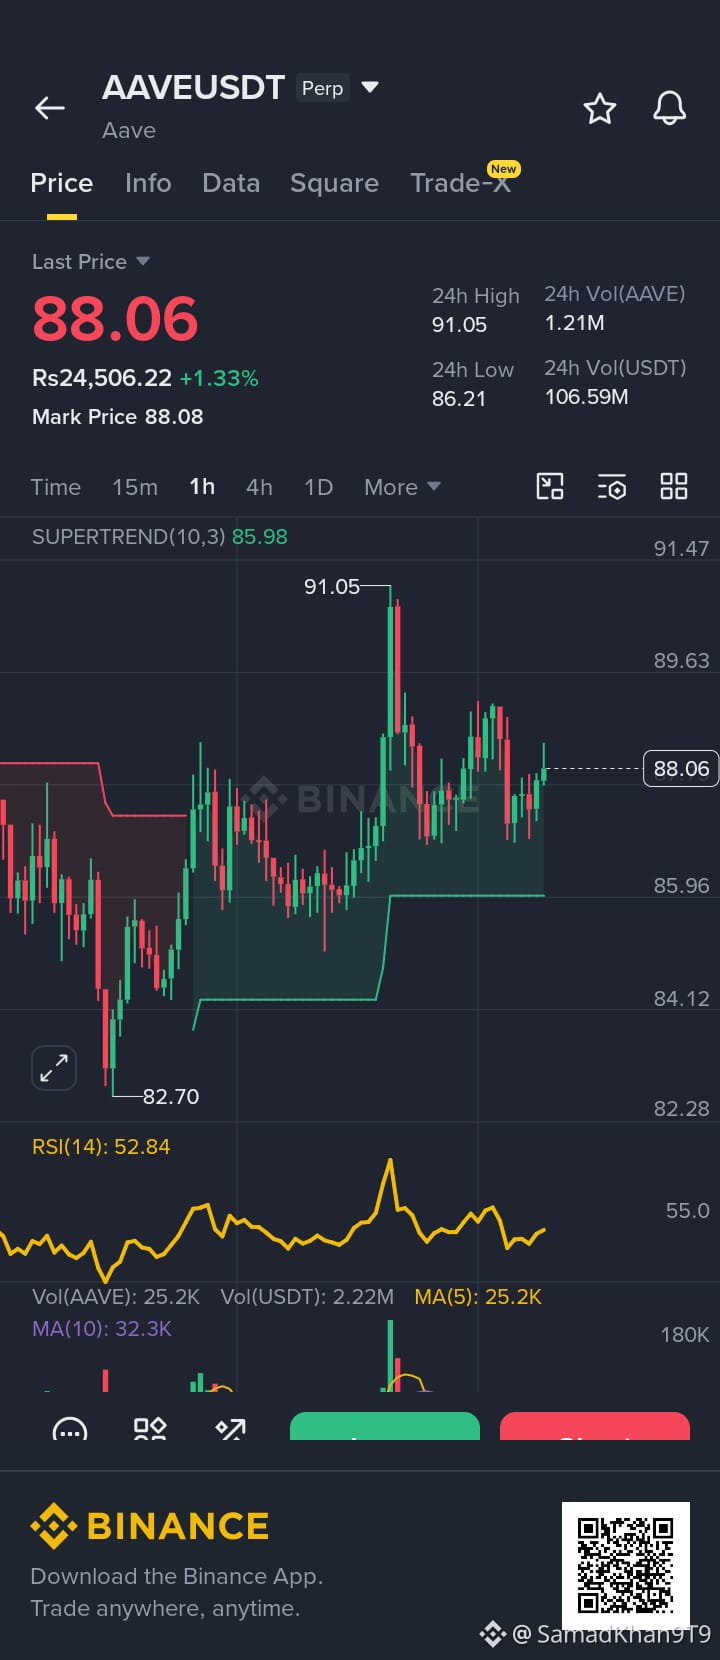Click the 91.05 high marker on chart
The width and height of the screenshot is (720, 1660).
pos(332,587)
